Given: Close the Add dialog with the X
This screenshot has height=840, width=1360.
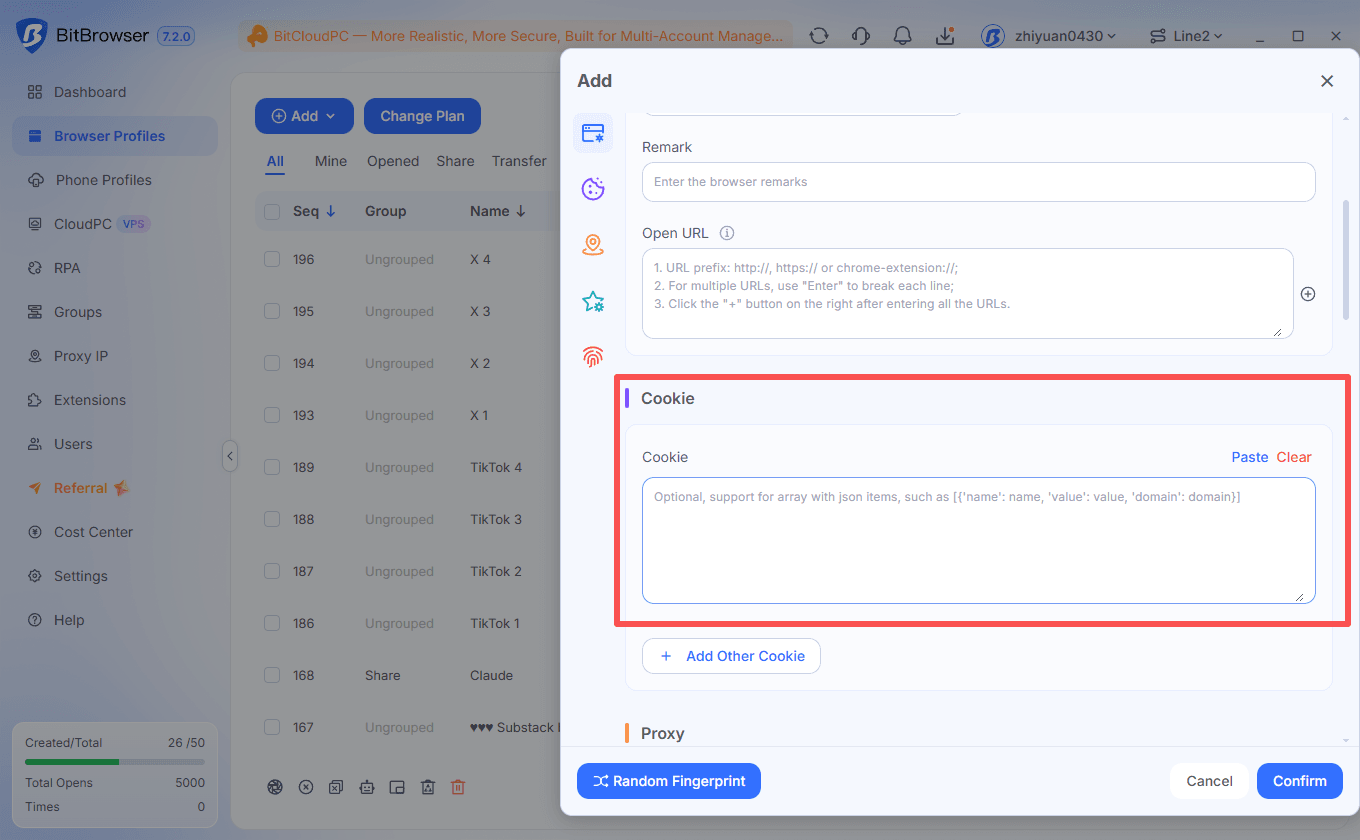Looking at the screenshot, I should click(1327, 81).
